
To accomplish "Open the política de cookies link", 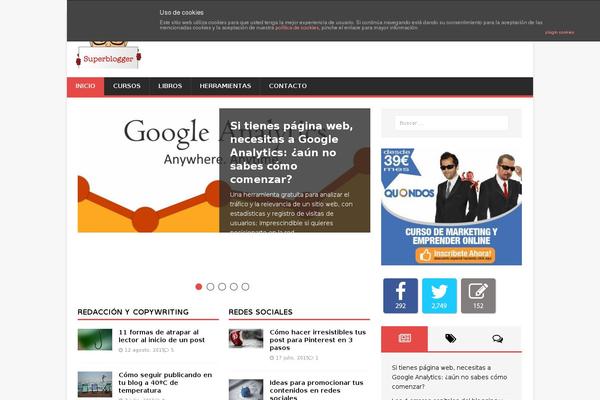I will point(297,28).
